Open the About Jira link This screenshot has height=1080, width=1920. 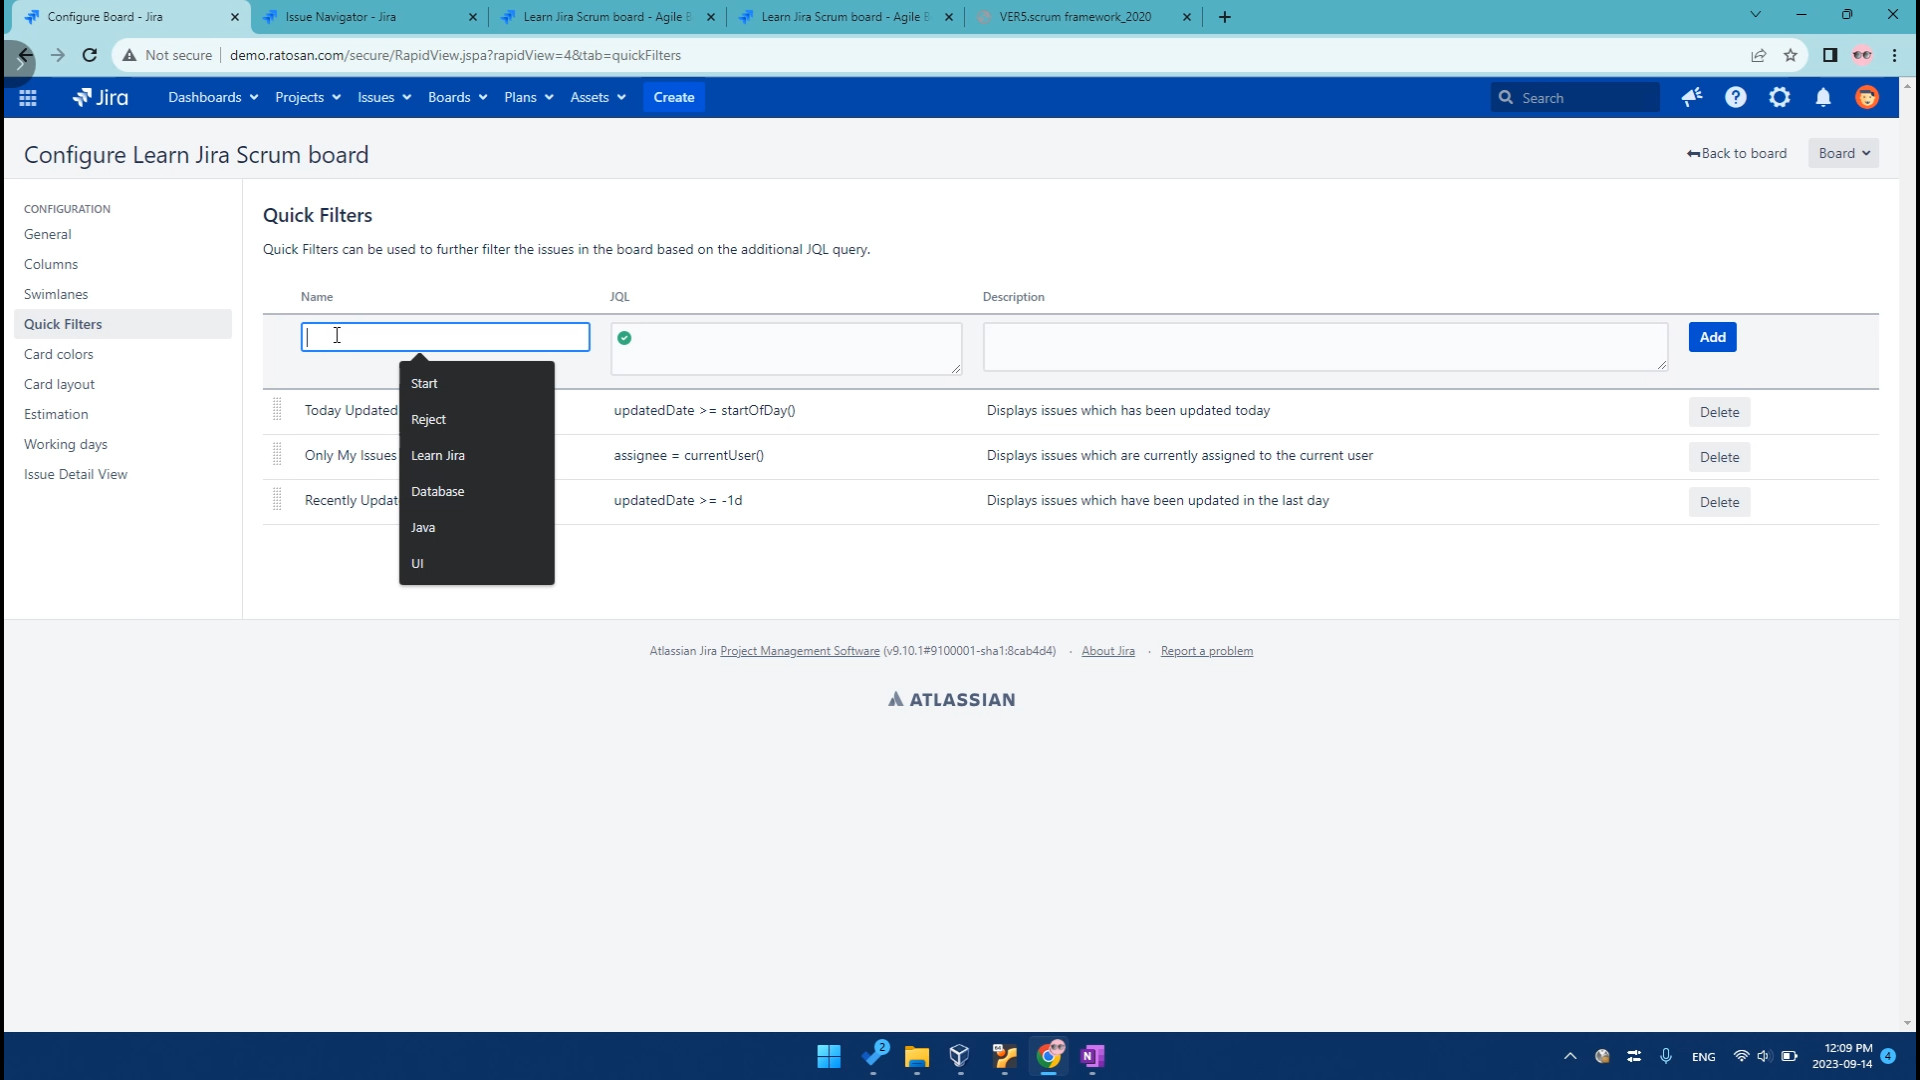[1108, 651]
